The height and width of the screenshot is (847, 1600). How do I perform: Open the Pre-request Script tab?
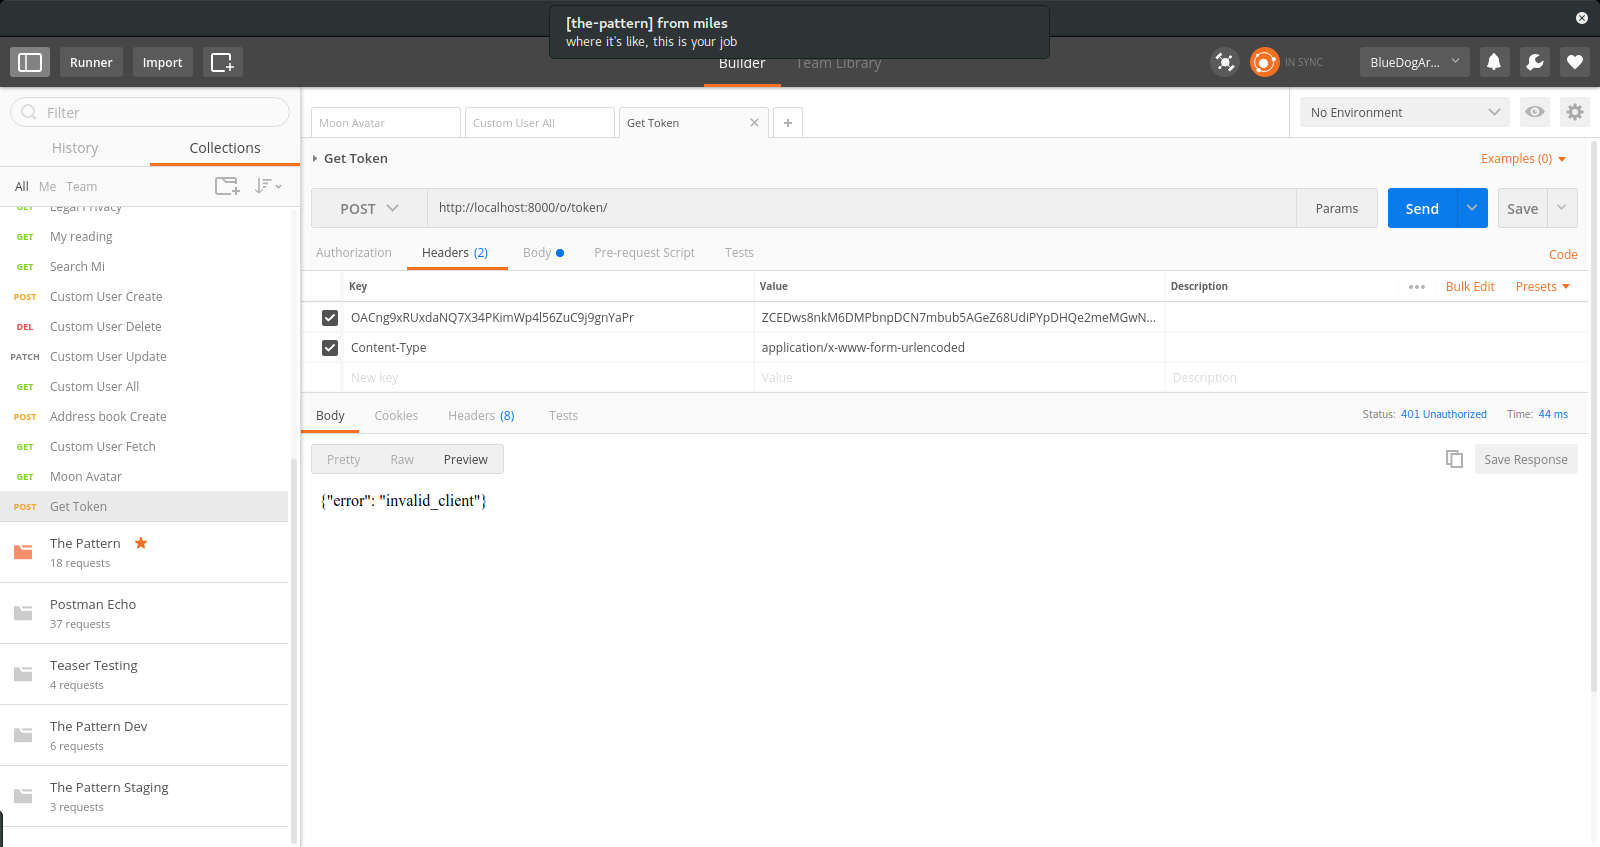[x=644, y=253]
